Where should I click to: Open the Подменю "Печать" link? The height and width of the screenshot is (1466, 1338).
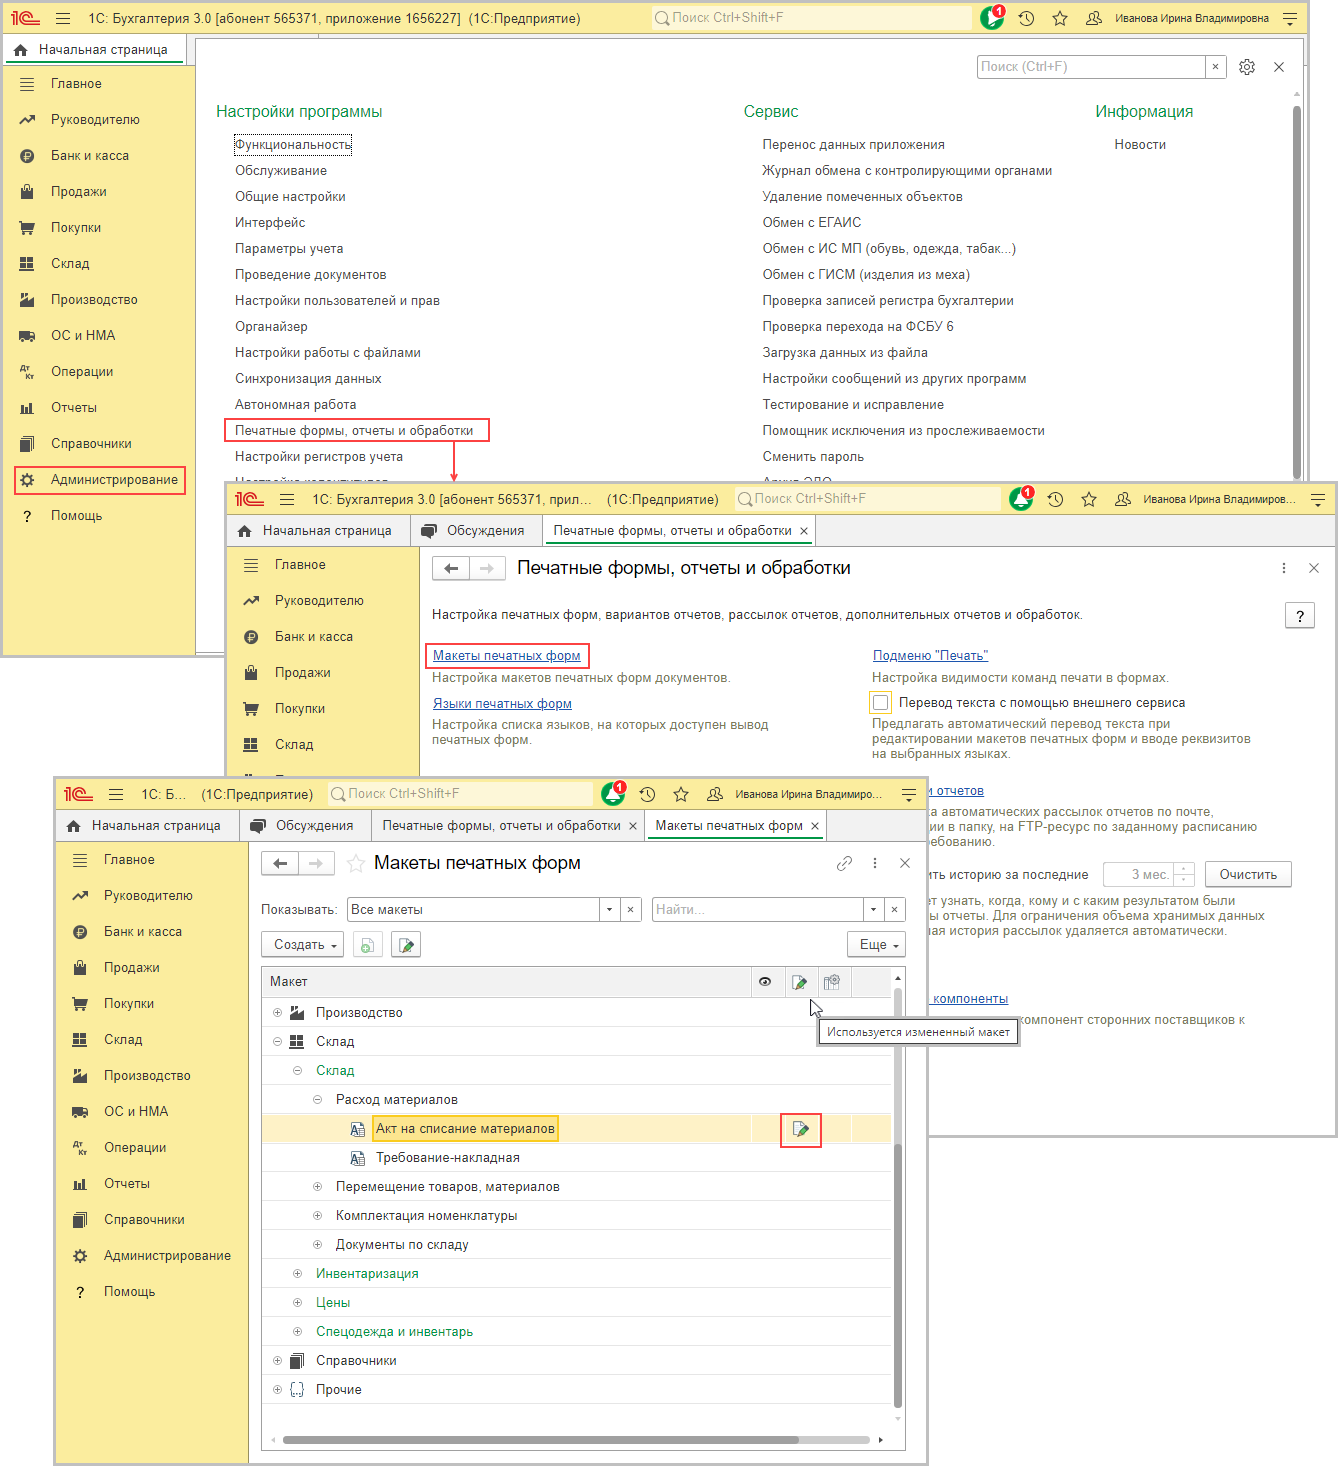pos(930,656)
